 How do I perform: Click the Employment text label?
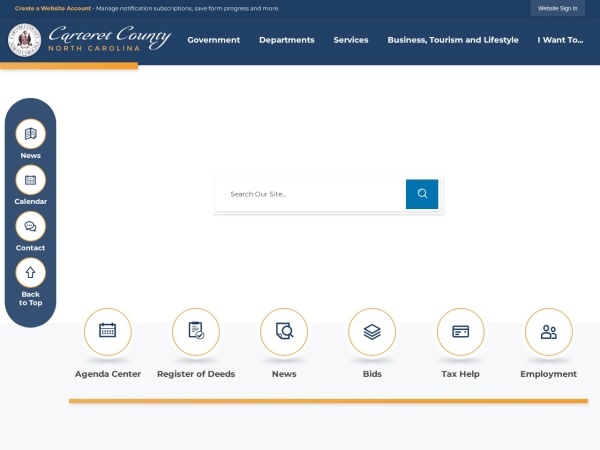click(548, 374)
